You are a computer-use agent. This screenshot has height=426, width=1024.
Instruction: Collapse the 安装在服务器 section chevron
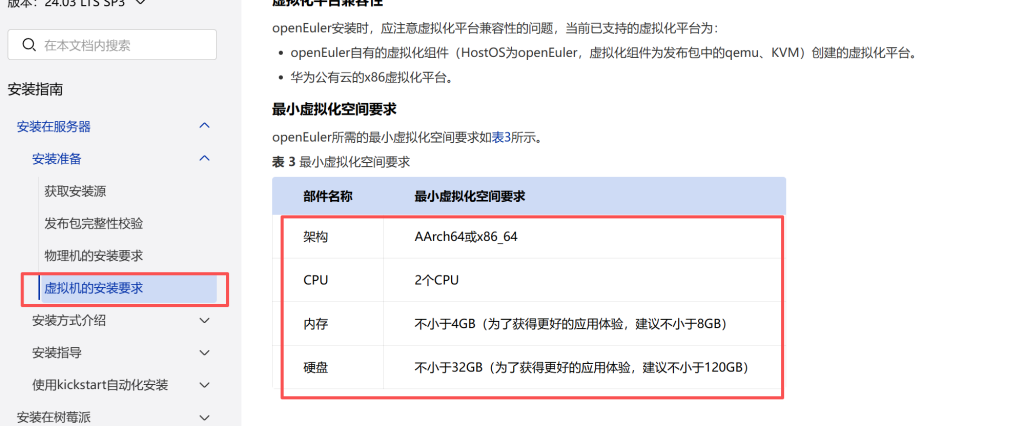[204, 126]
